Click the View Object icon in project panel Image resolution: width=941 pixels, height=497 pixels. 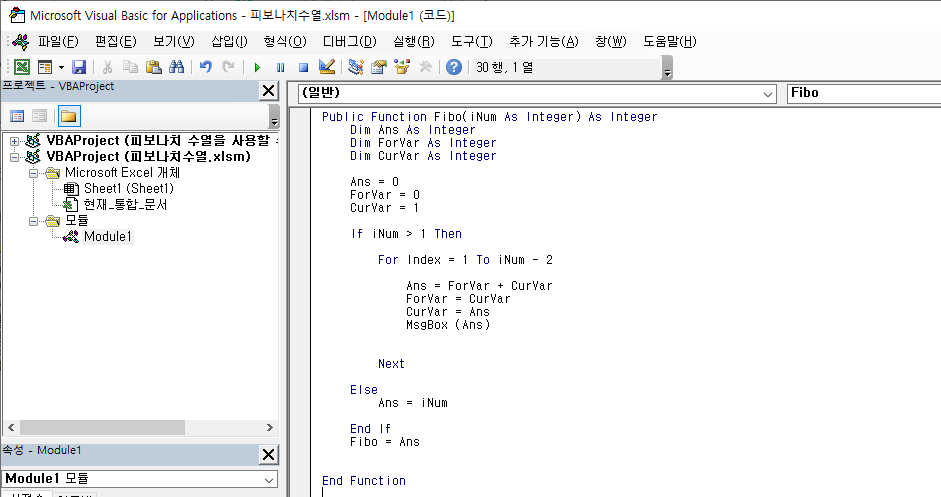coord(40,116)
